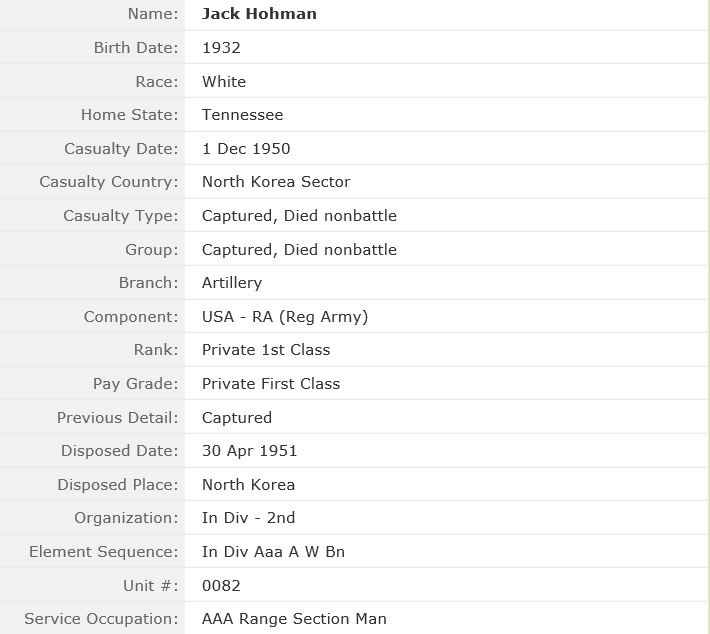This screenshot has width=710, height=634.
Task: Click the casualty date 1 Dec 1950
Action: point(246,149)
